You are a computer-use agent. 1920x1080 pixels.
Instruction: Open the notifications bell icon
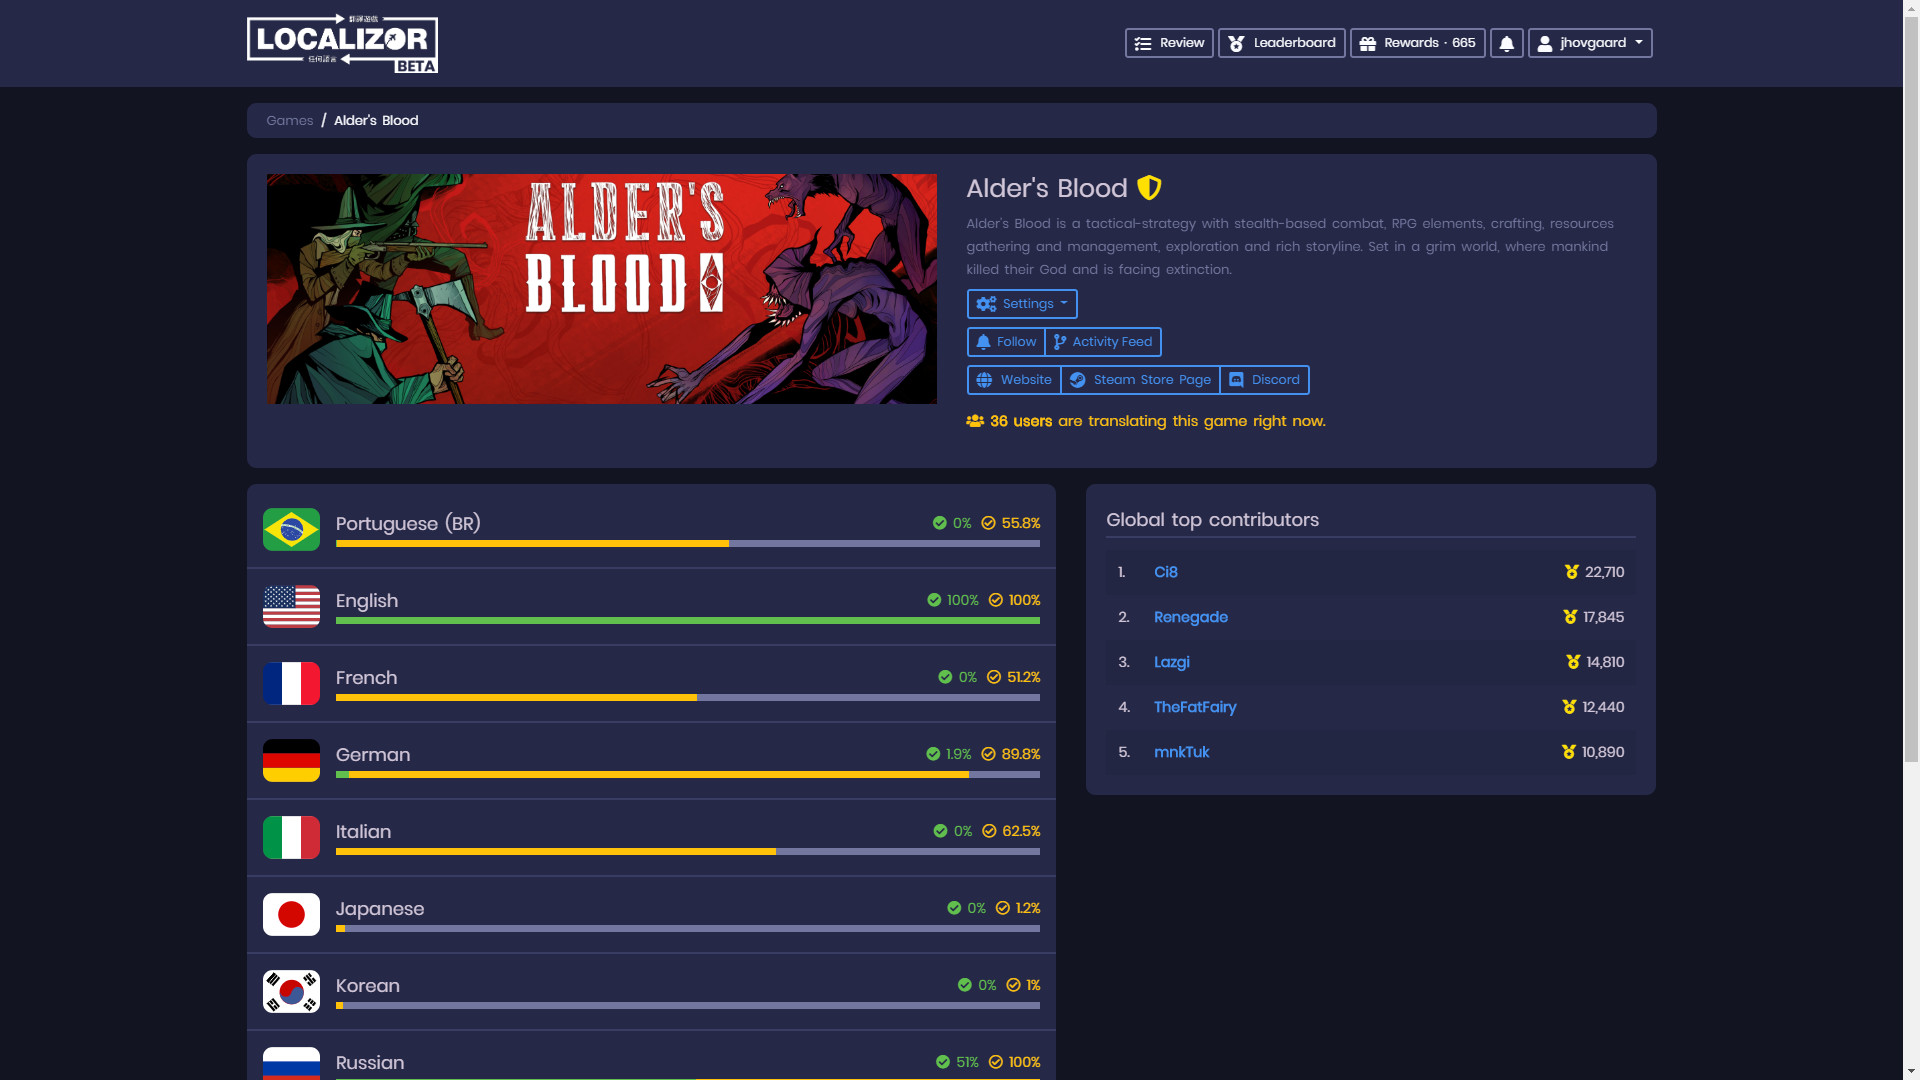pyautogui.click(x=1507, y=43)
